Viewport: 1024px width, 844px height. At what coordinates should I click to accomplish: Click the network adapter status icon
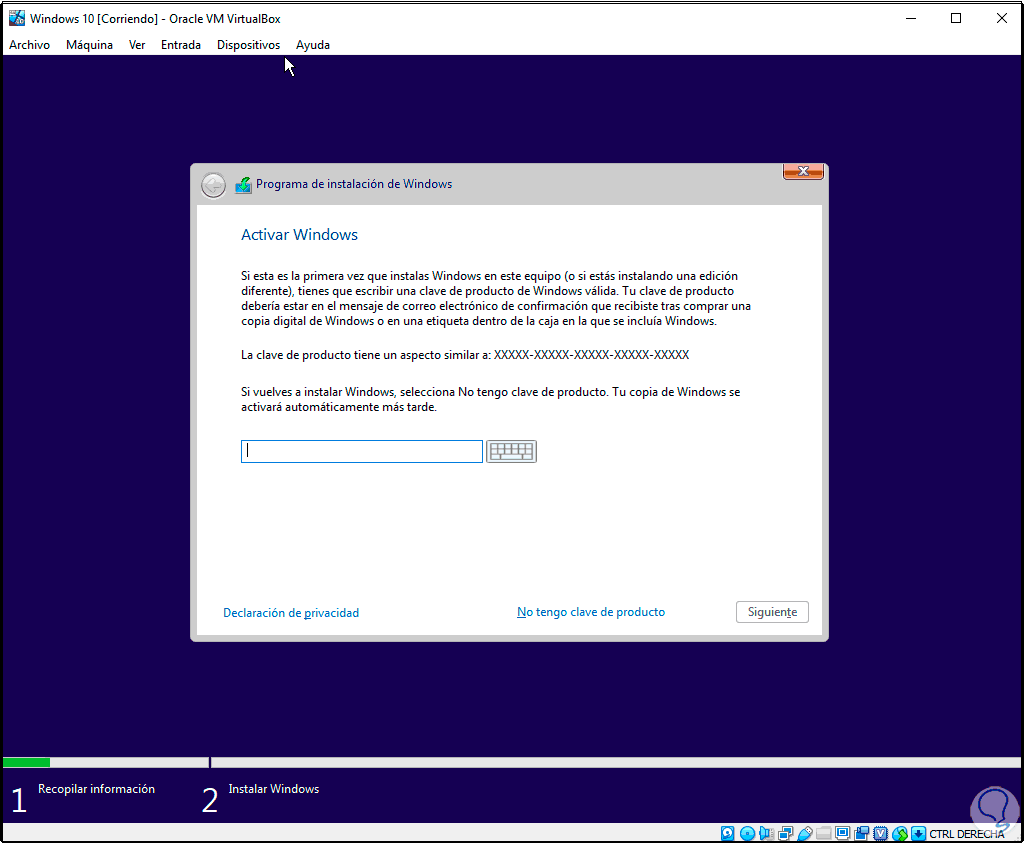pyautogui.click(x=786, y=834)
